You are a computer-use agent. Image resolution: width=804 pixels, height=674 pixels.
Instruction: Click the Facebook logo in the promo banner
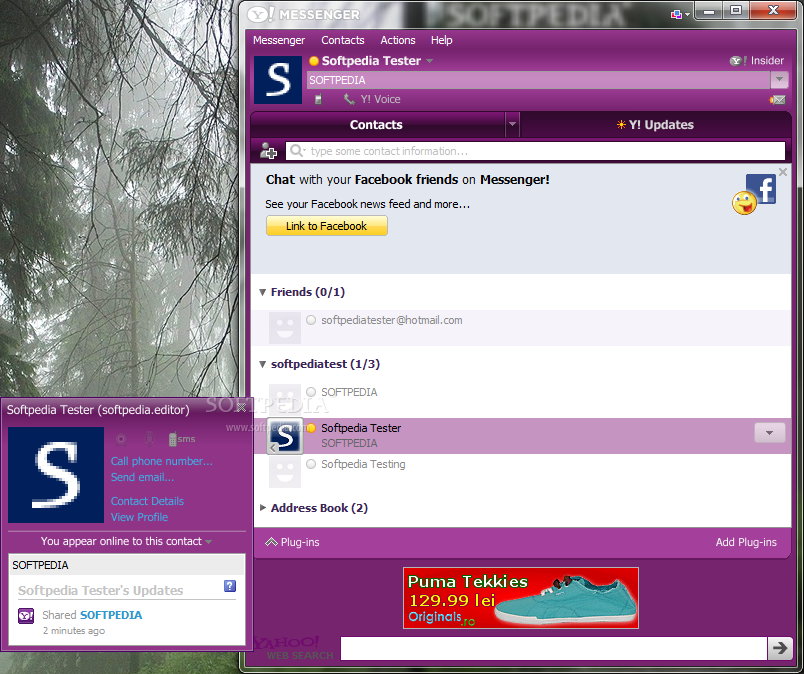tap(761, 189)
